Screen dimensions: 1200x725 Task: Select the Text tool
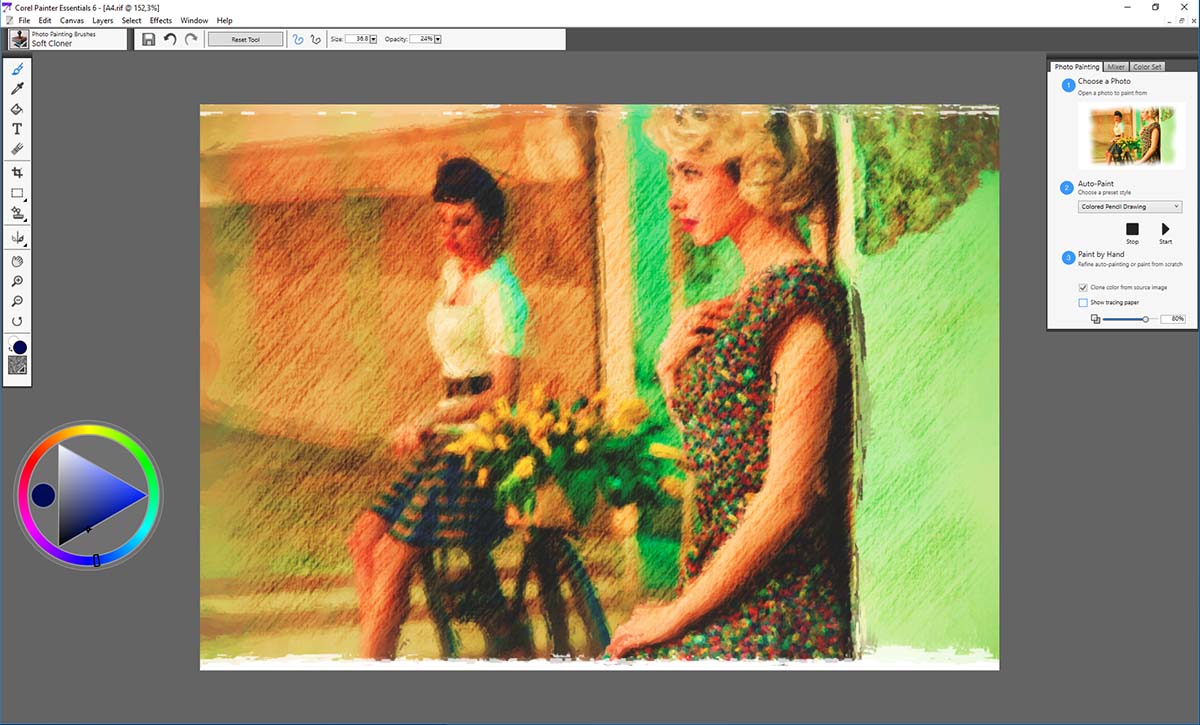coord(17,129)
